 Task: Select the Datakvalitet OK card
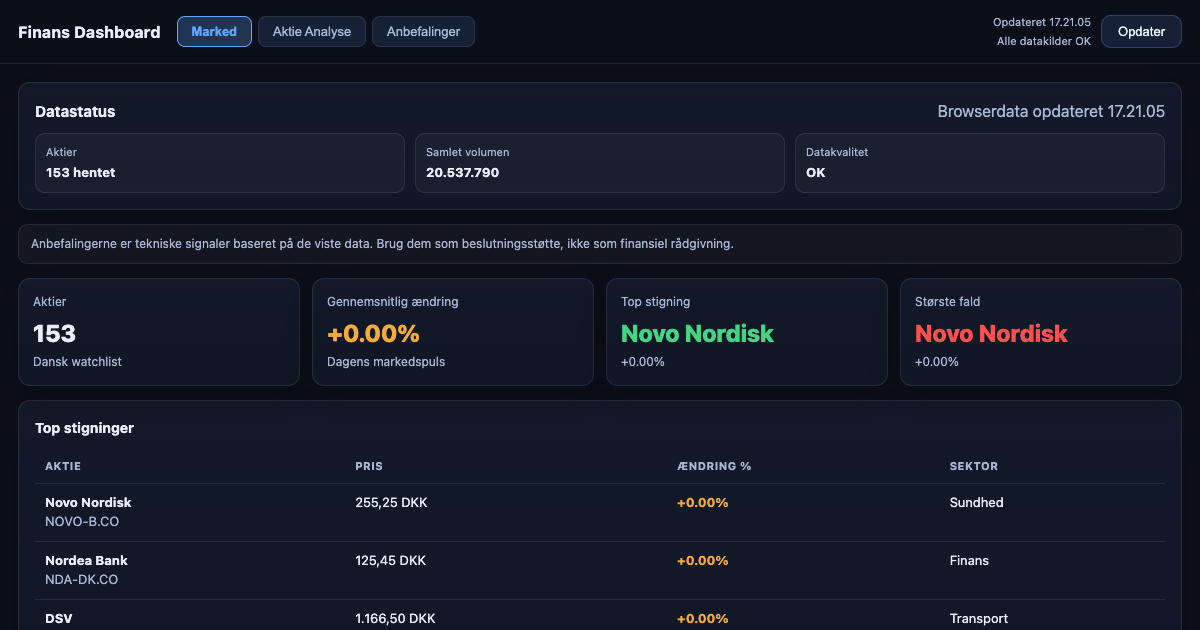point(980,163)
